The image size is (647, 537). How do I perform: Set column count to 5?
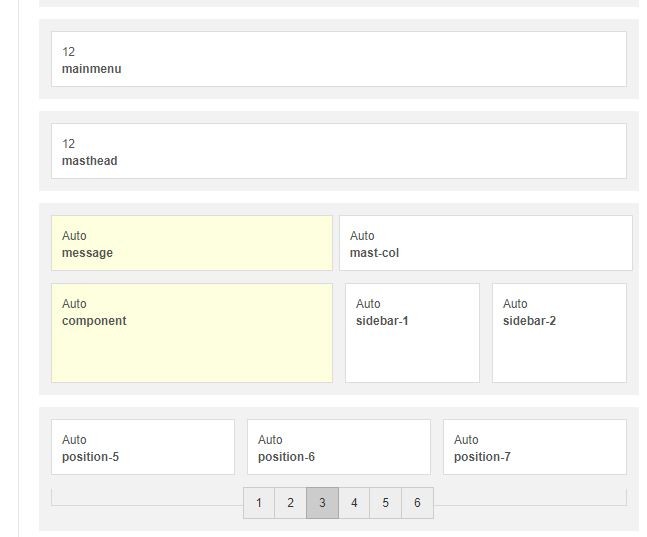point(386,503)
